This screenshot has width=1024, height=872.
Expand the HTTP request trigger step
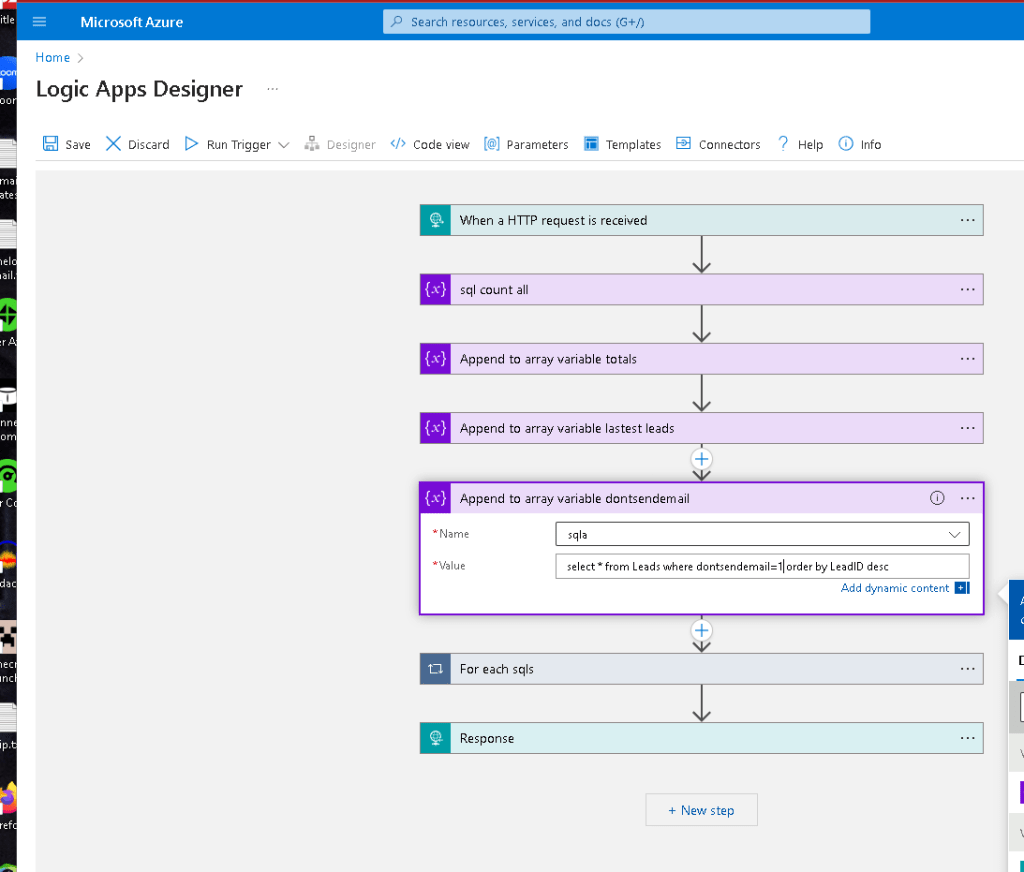(701, 220)
